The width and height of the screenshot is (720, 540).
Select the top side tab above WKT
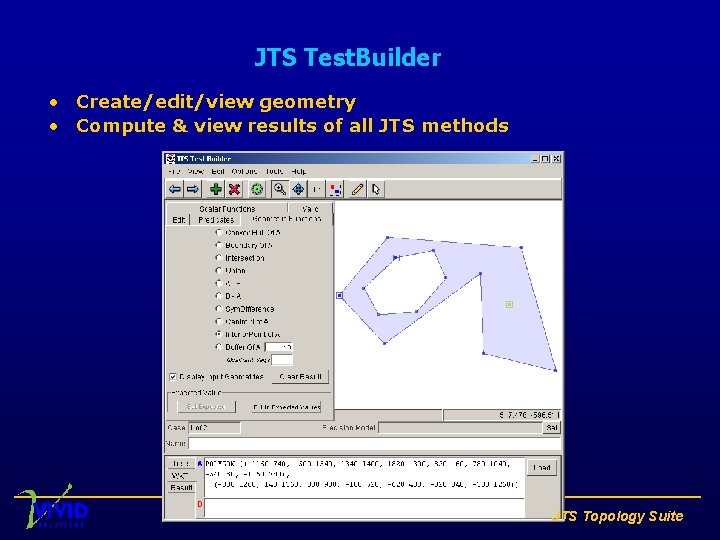pyautogui.click(x=180, y=464)
